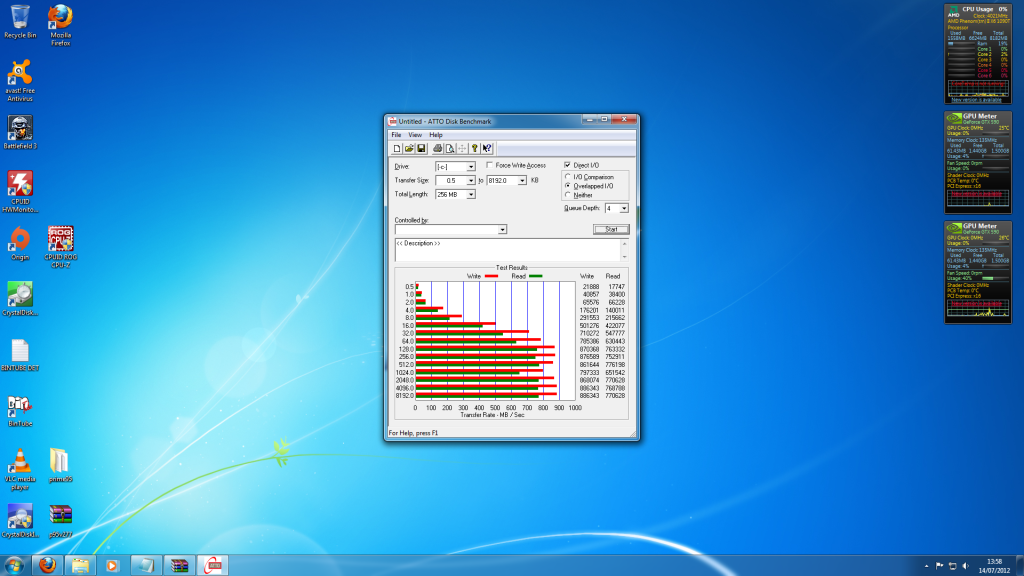The image size is (1024, 576).
Task: Click the Save floppy disk icon
Action: [421, 148]
